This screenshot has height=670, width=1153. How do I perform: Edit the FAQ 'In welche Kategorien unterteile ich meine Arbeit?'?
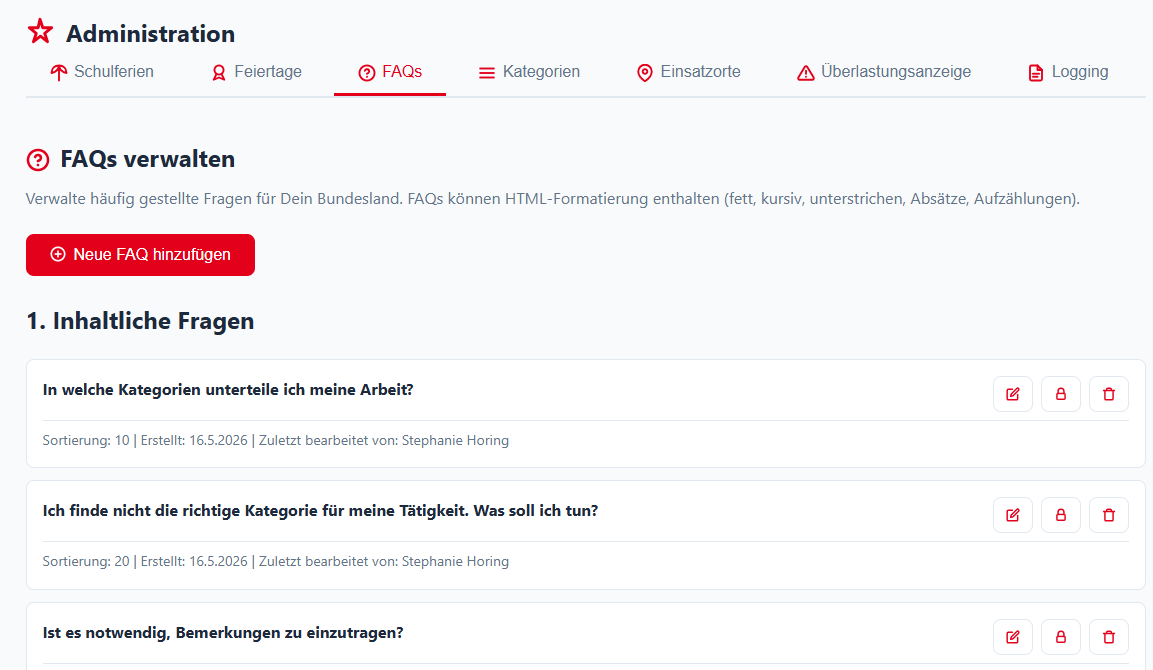tap(1013, 394)
